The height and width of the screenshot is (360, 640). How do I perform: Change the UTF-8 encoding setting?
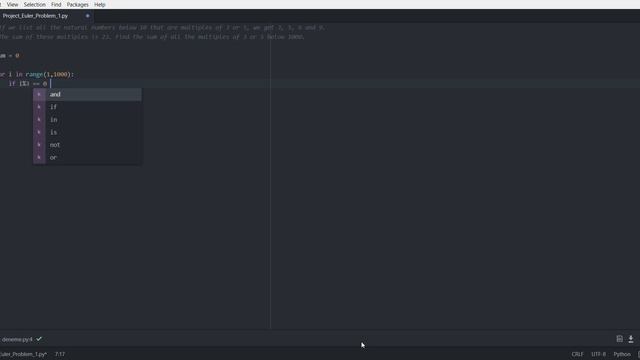coord(599,354)
